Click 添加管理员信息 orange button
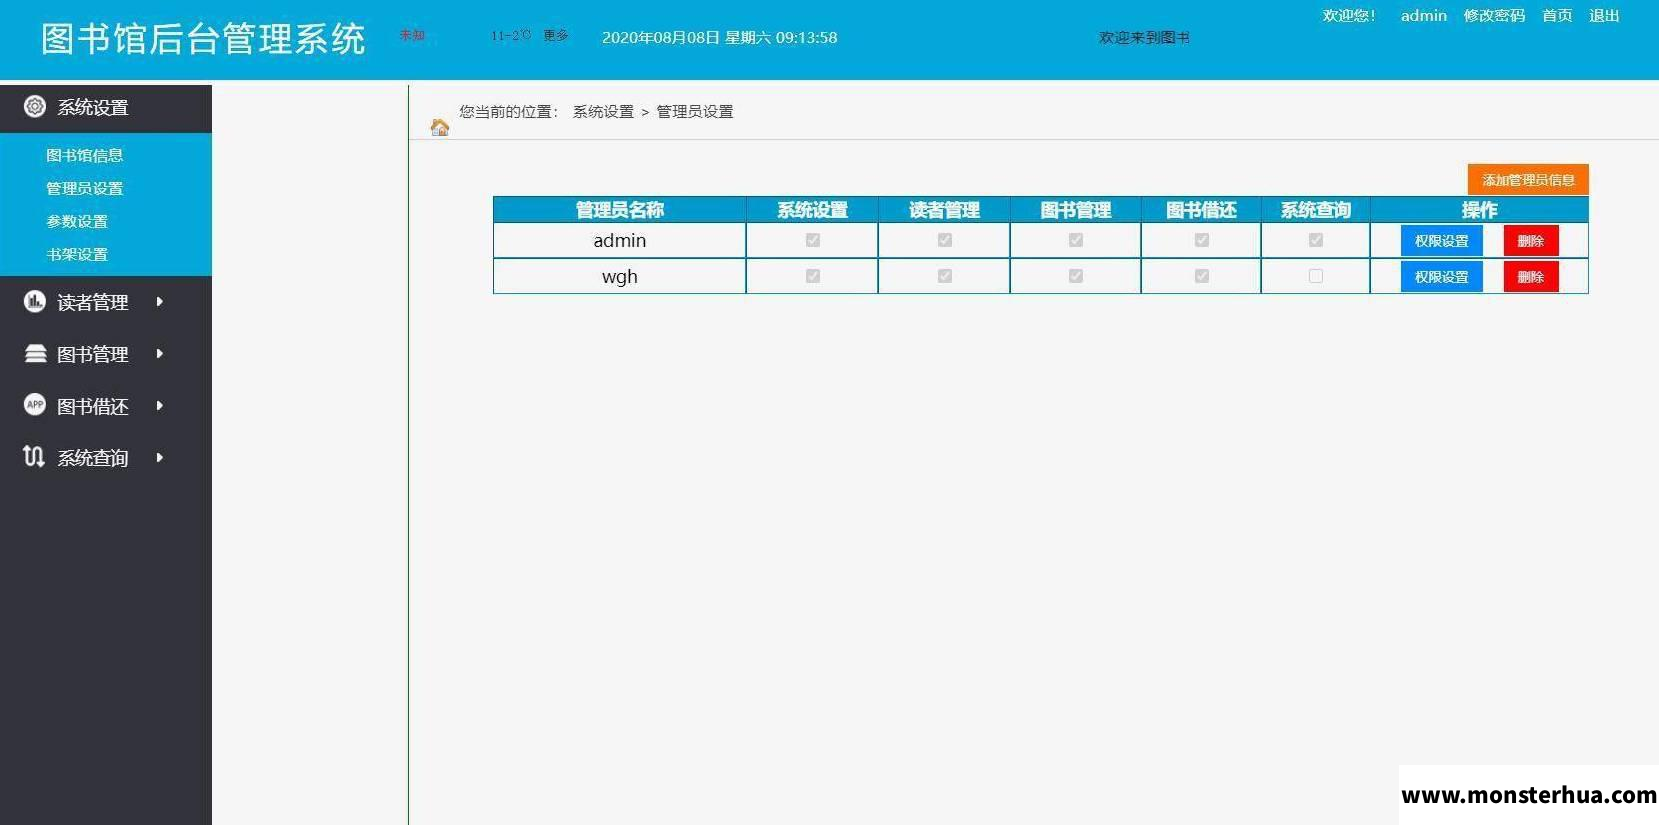Screen dimensions: 1659x825 pos(1528,180)
